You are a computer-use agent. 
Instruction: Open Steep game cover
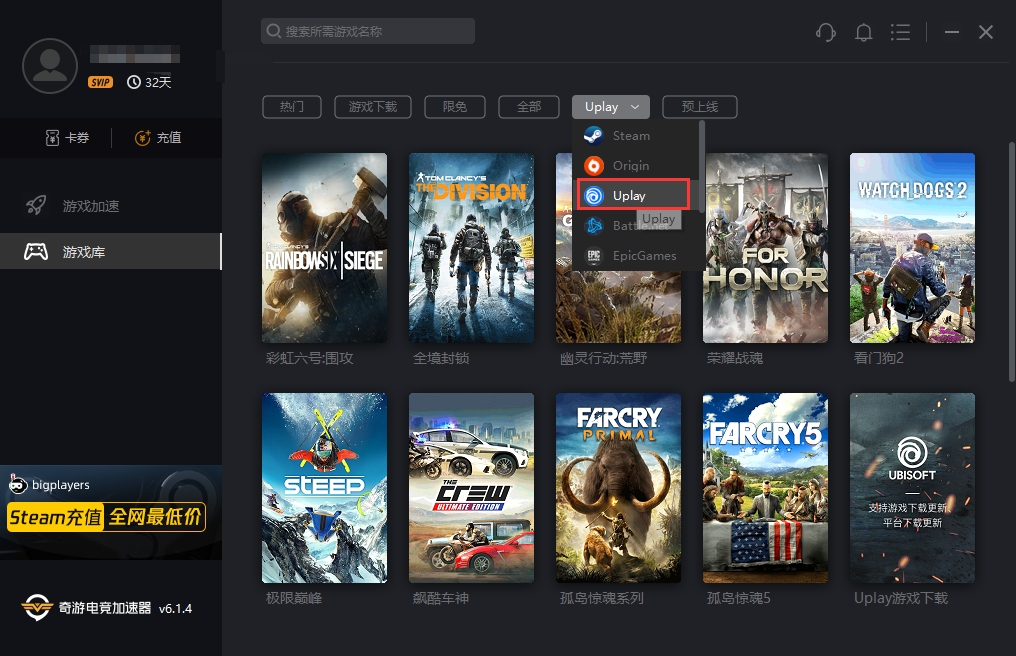[325, 487]
